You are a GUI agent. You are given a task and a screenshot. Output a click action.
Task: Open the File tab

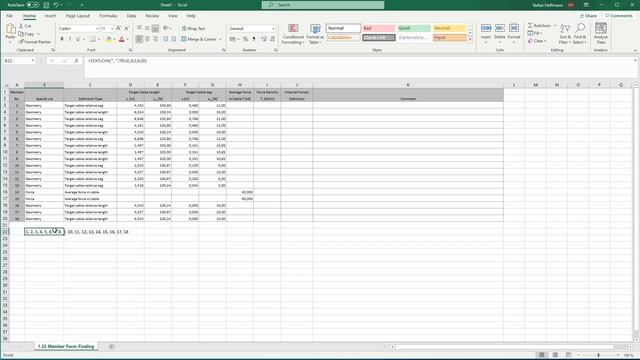(9, 16)
